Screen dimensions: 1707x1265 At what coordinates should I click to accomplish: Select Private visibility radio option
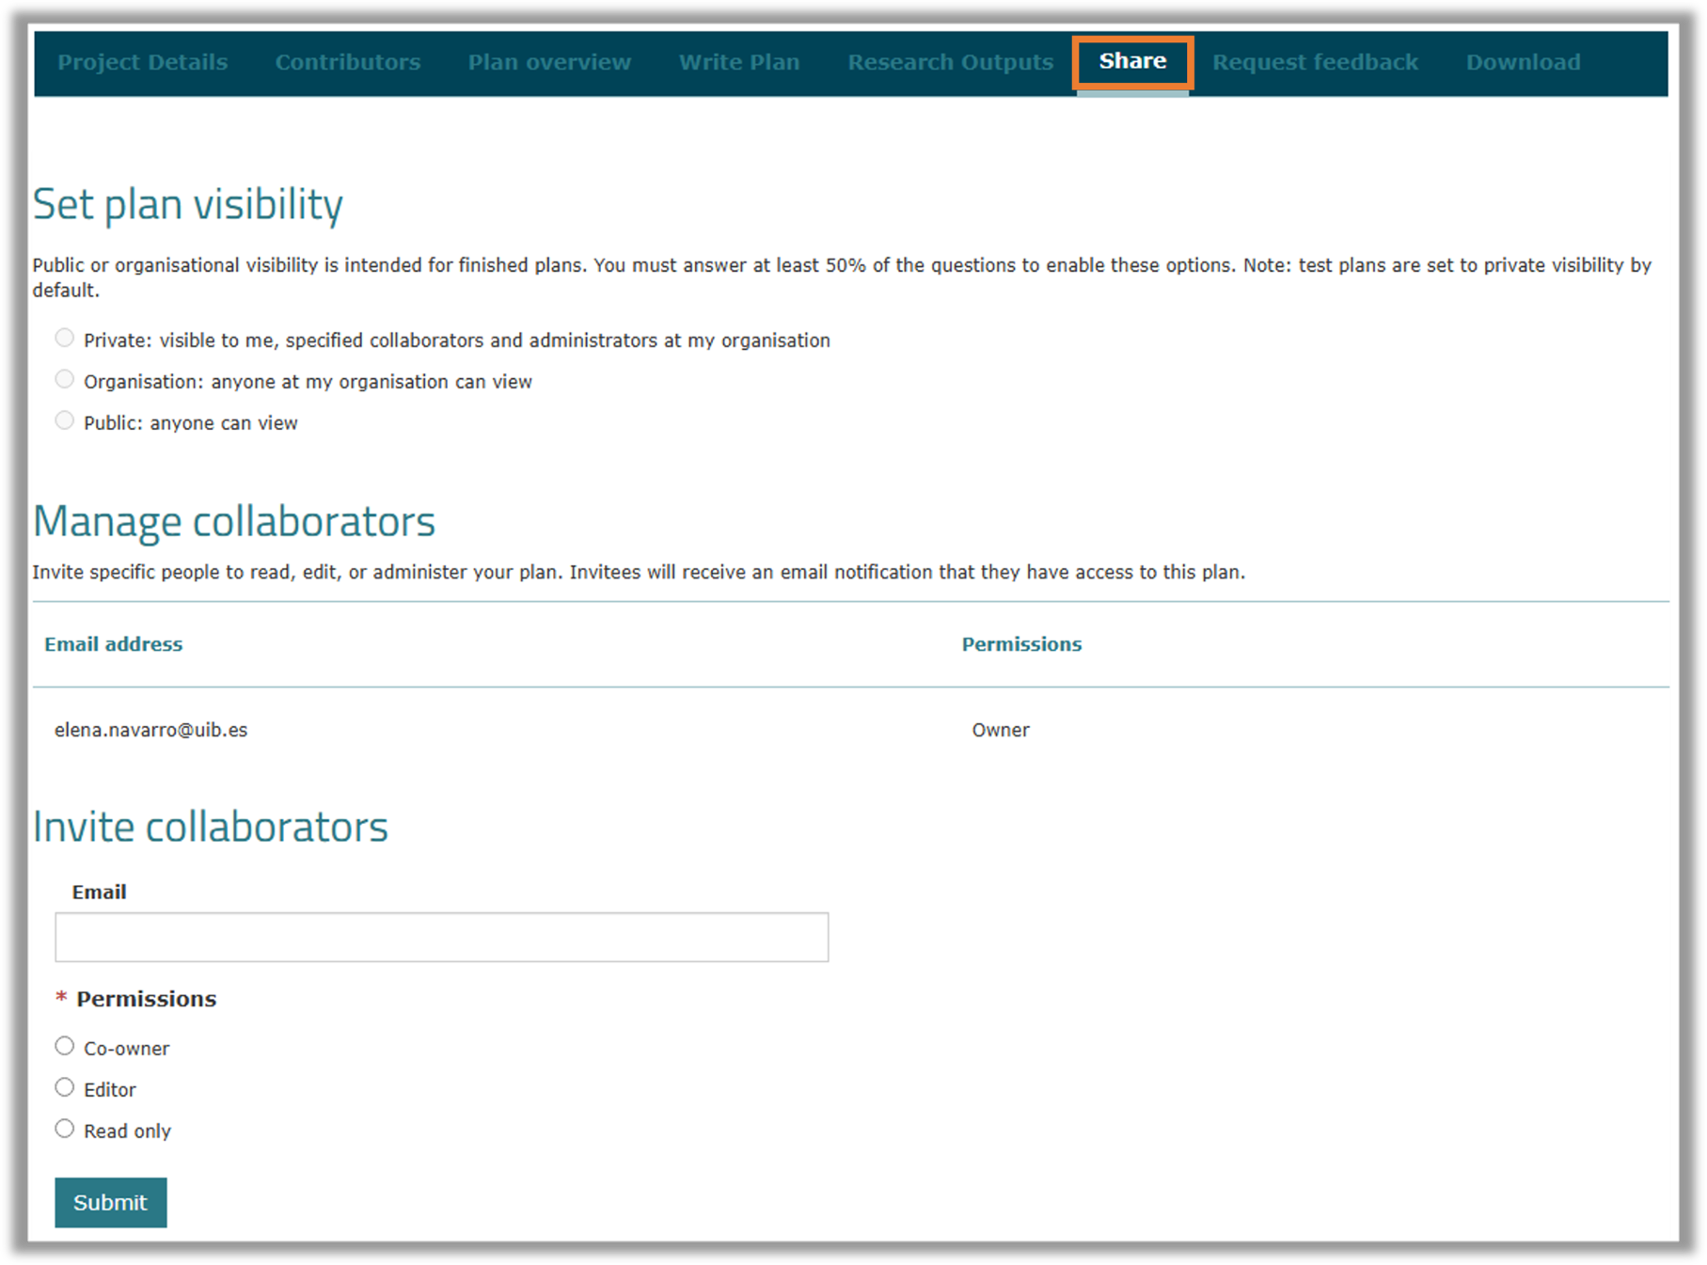pos(65,338)
